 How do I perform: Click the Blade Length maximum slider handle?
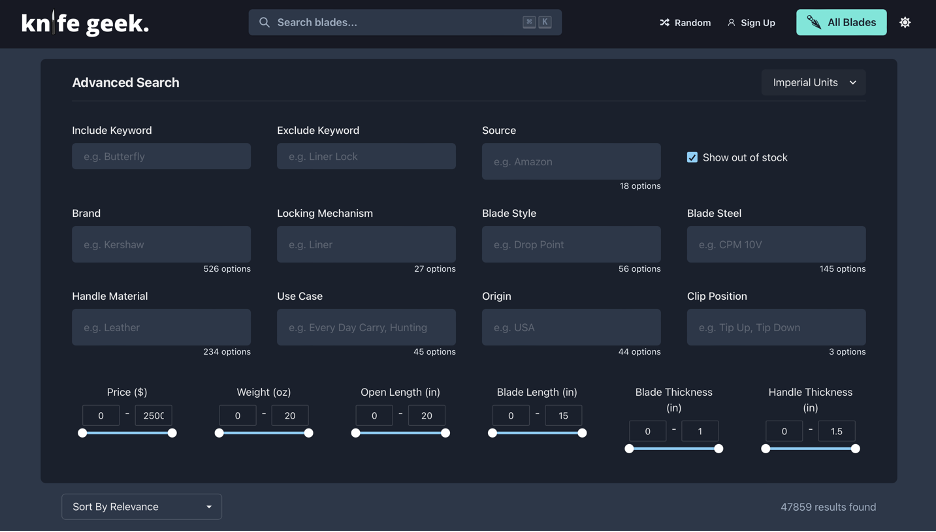[x=582, y=433]
